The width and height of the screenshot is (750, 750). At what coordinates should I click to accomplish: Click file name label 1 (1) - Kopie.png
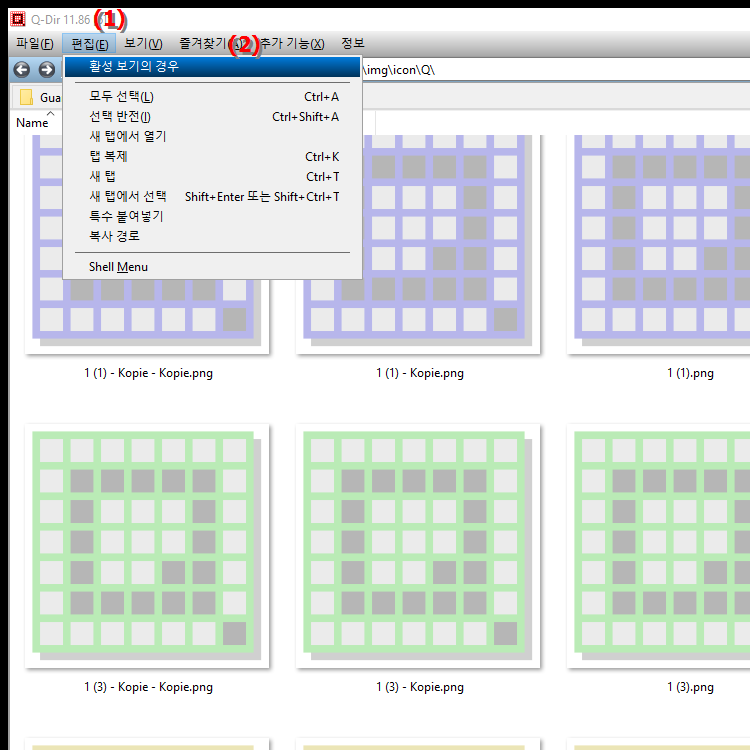[x=419, y=373]
